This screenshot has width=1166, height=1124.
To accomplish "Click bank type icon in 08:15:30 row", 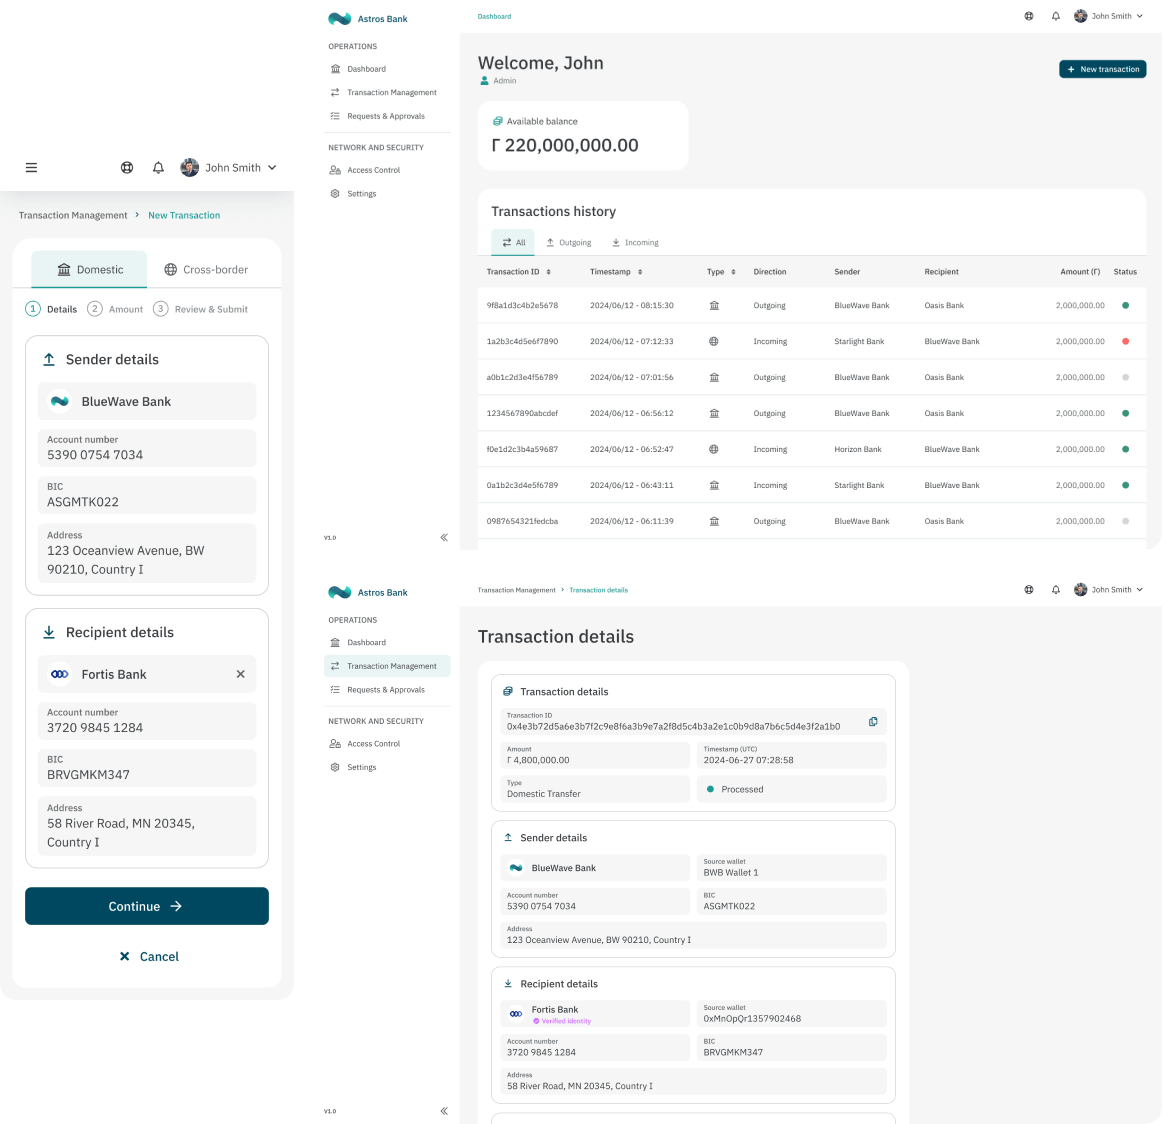I will [714, 306].
